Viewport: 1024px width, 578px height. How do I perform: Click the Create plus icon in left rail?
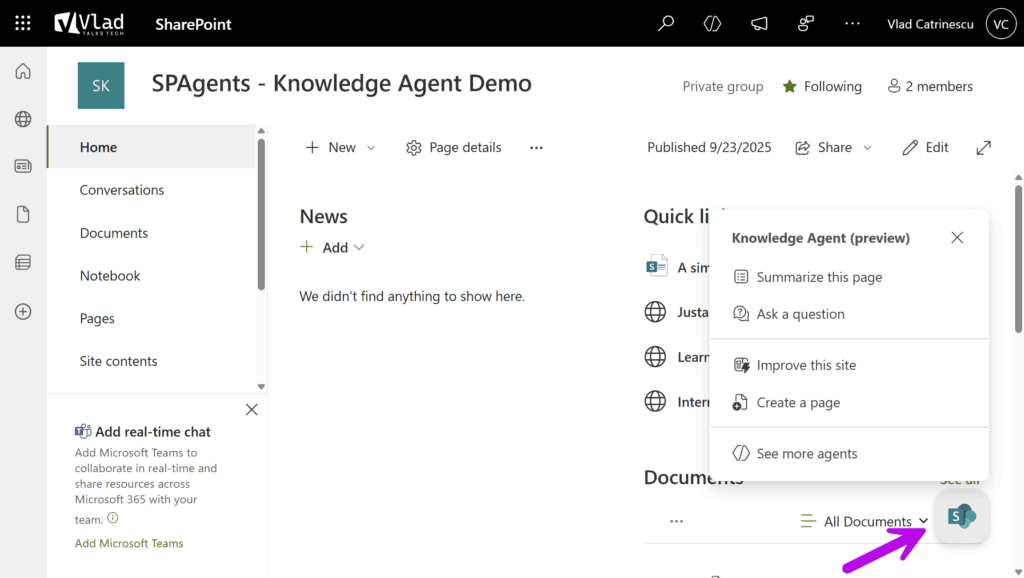pyautogui.click(x=23, y=311)
